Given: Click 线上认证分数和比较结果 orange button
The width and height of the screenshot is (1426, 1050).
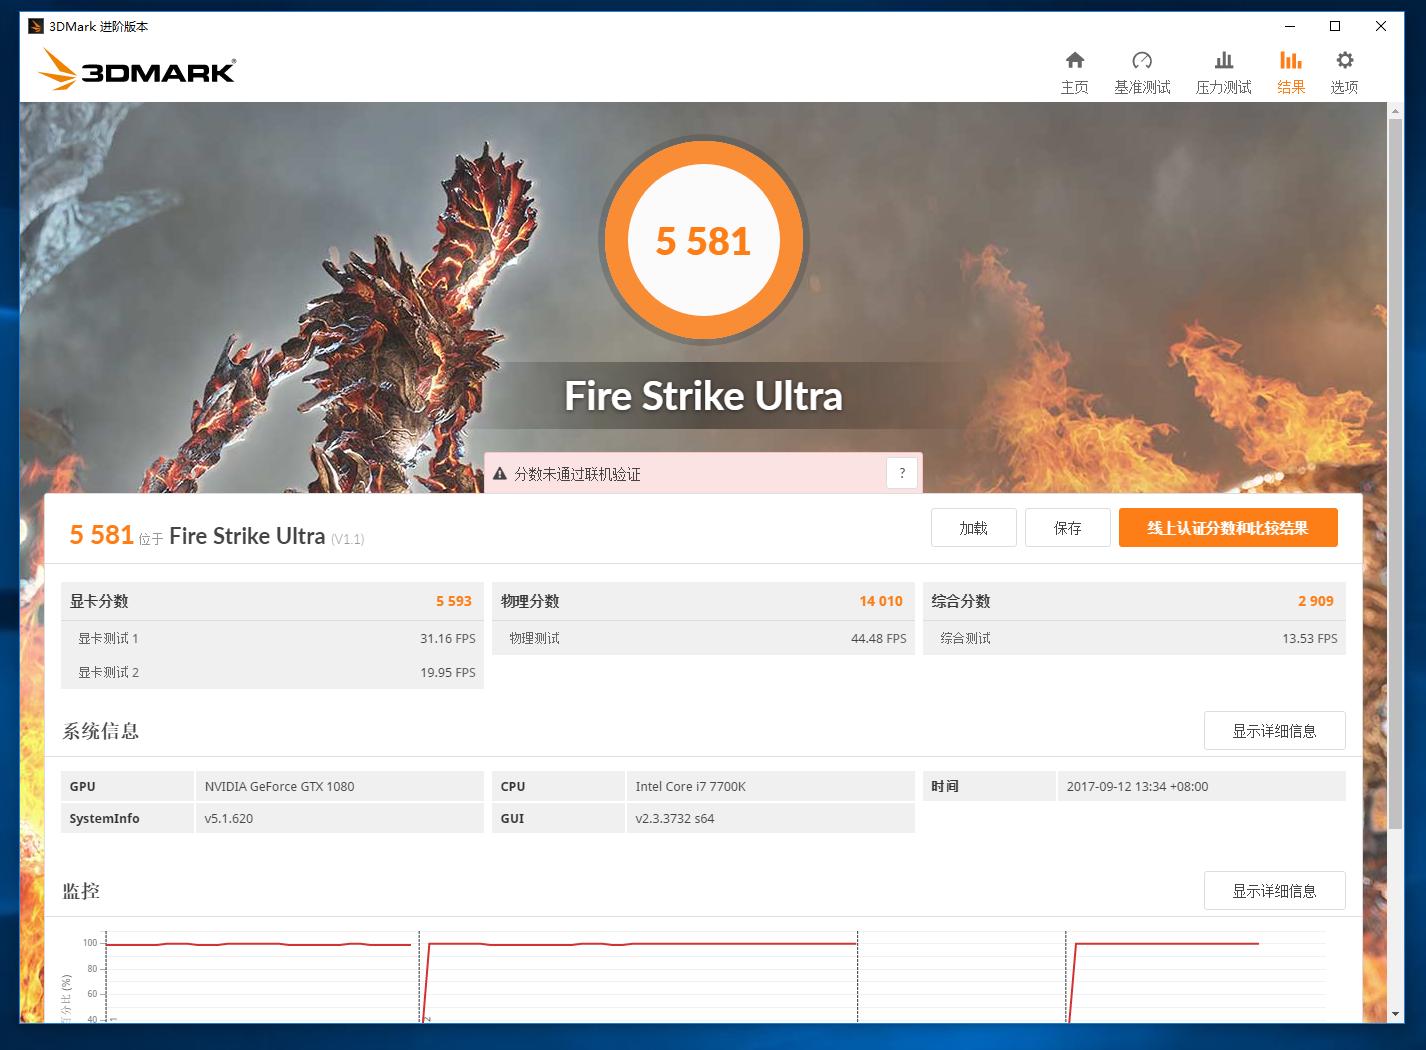Looking at the screenshot, I should click(x=1228, y=528).
